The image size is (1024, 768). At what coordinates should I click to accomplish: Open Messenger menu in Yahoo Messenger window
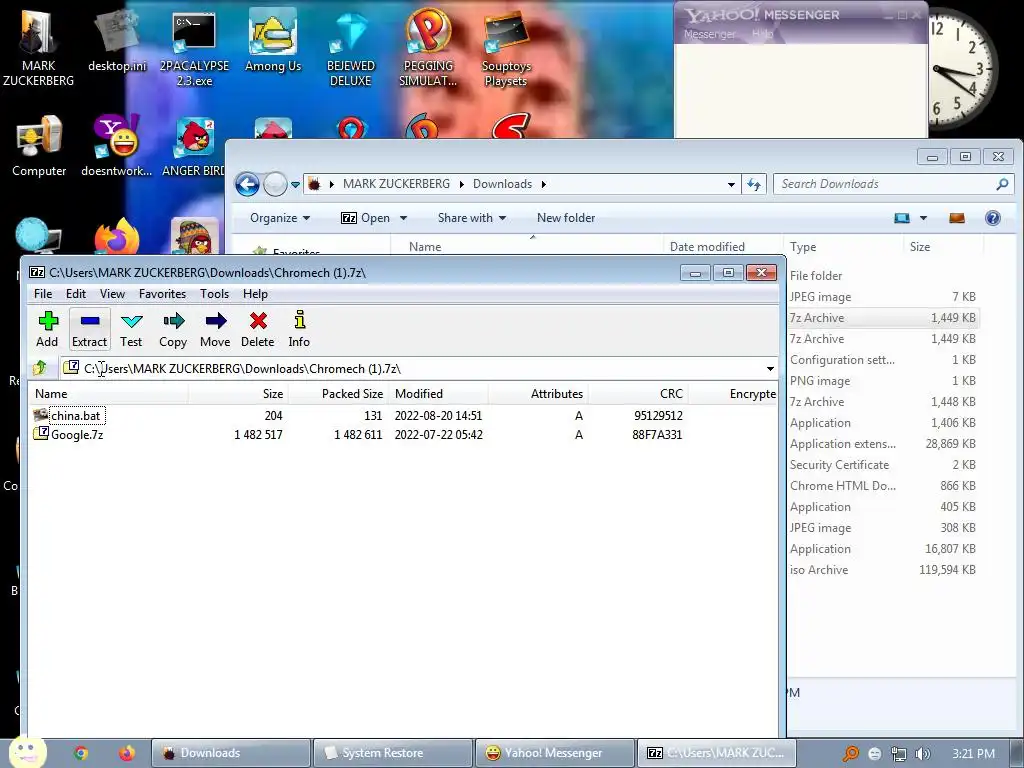pyautogui.click(x=710, y=34)
